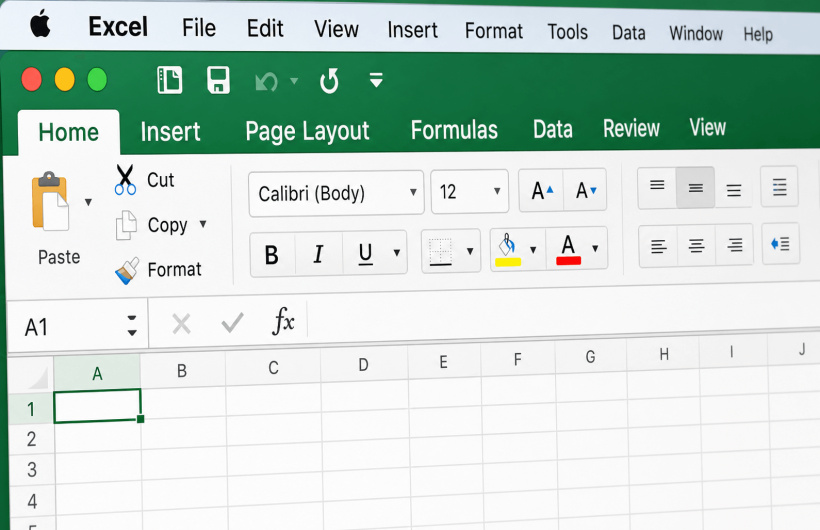The image size is (820, 530).
Task: Expand the Paste options arrow
Action: click(88, 202)
